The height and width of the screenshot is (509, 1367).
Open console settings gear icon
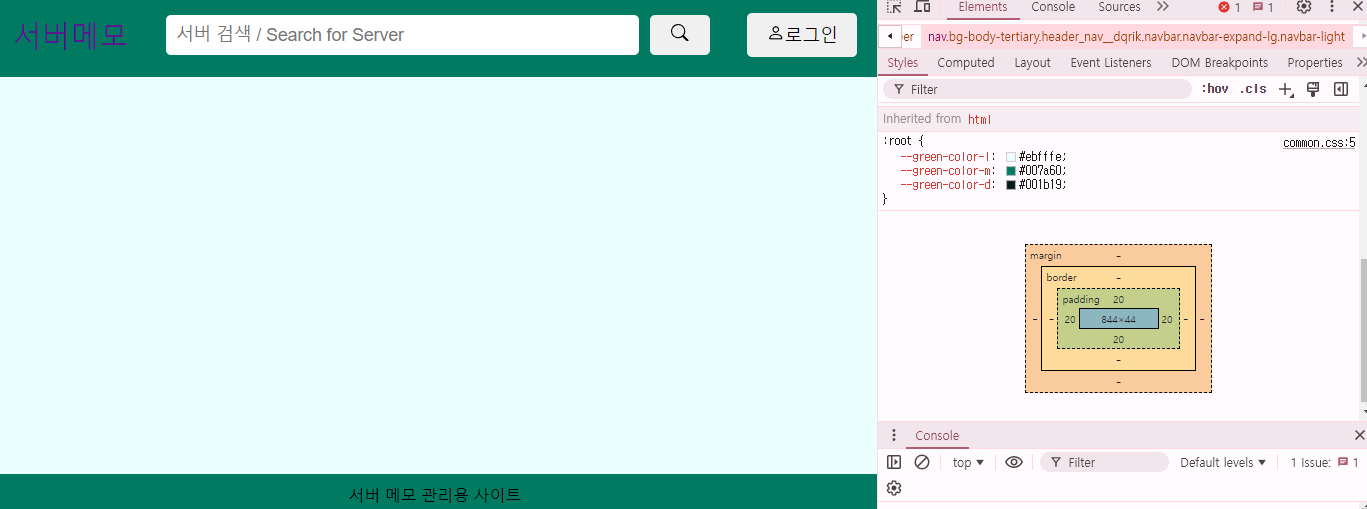894,488
